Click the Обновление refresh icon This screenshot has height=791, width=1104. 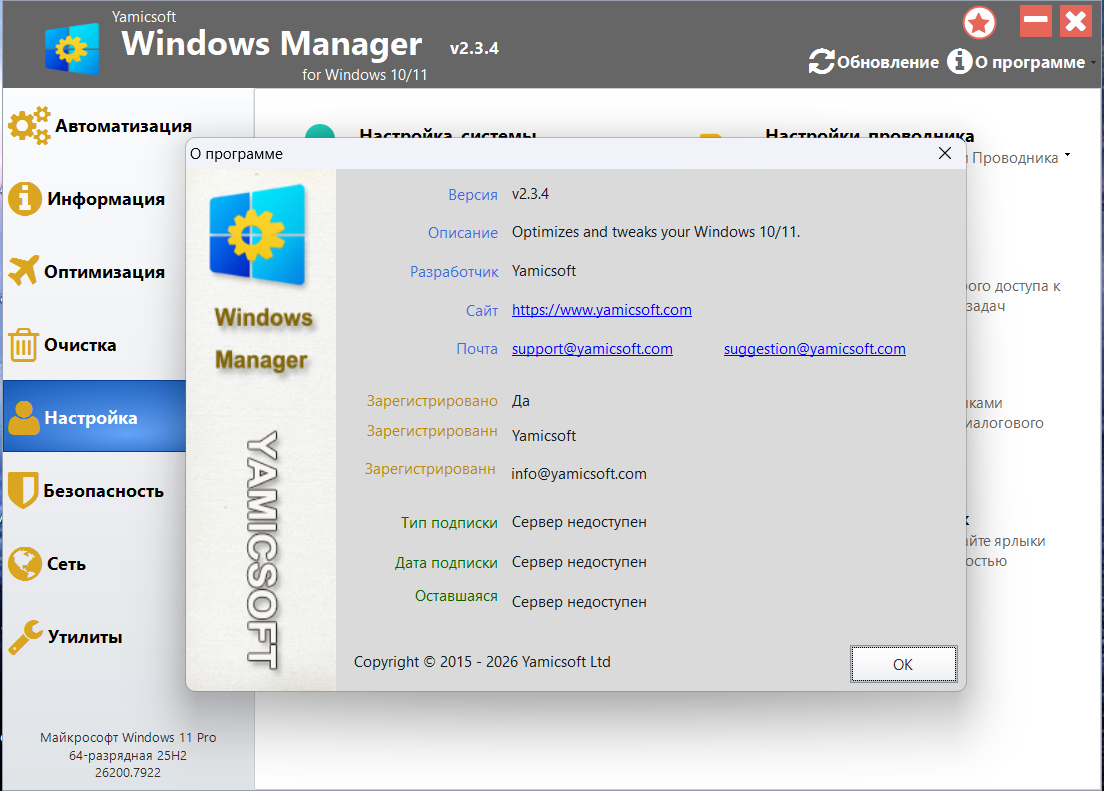[821, 62]
